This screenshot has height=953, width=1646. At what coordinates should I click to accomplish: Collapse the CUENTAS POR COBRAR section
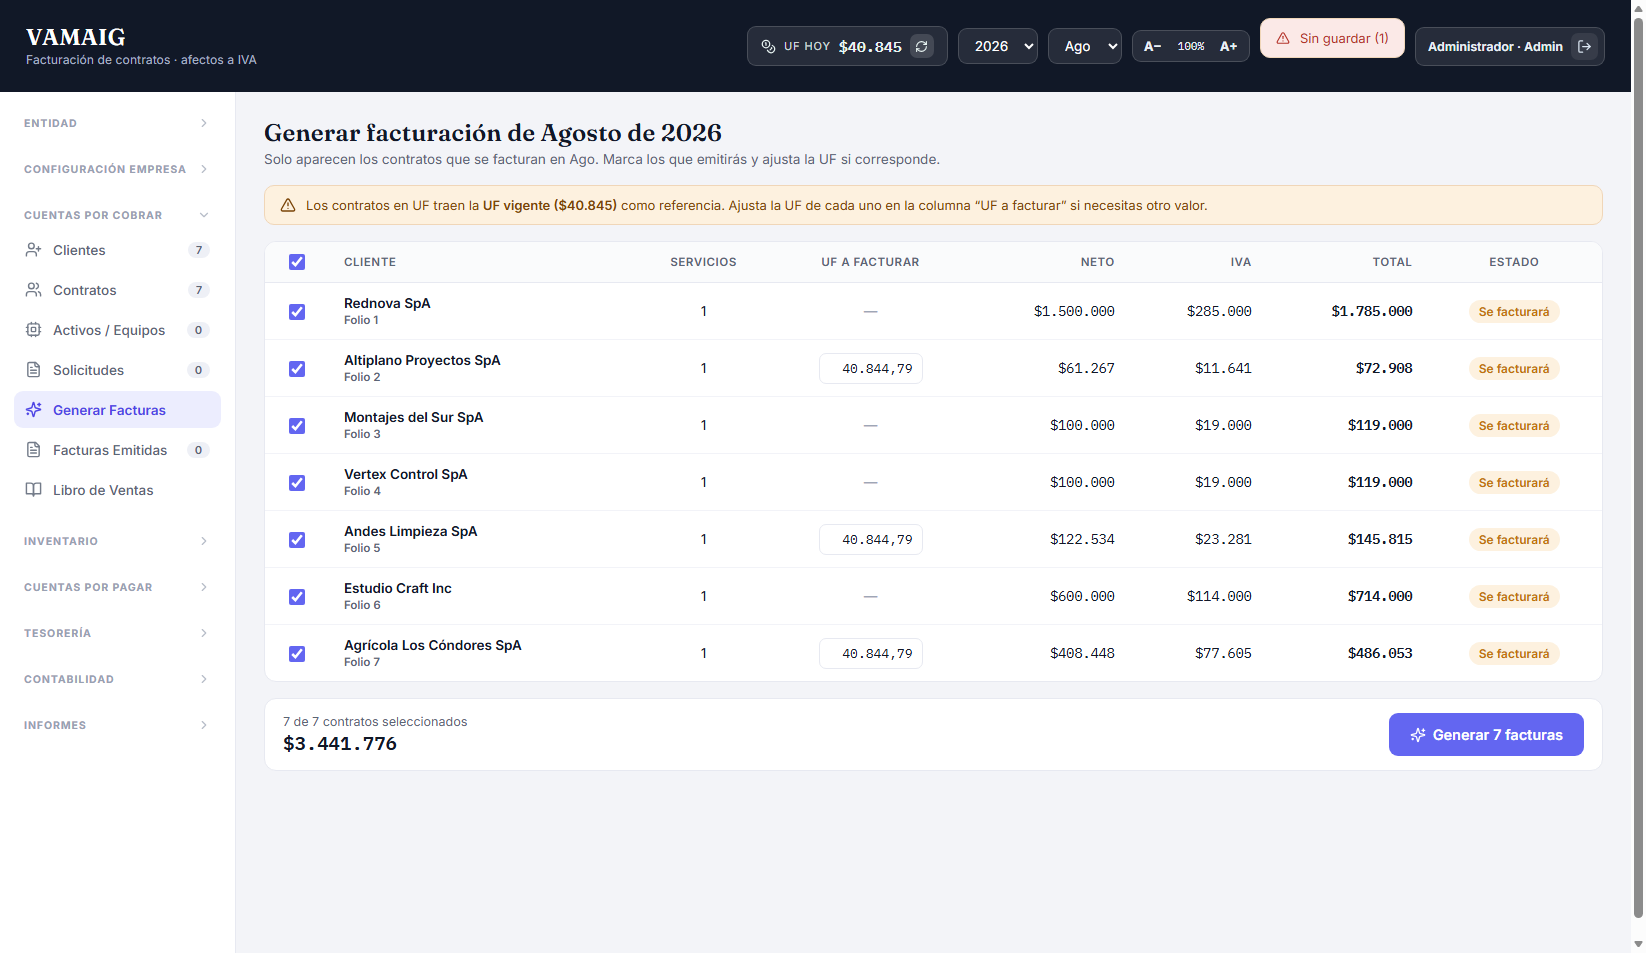[117, 215]
